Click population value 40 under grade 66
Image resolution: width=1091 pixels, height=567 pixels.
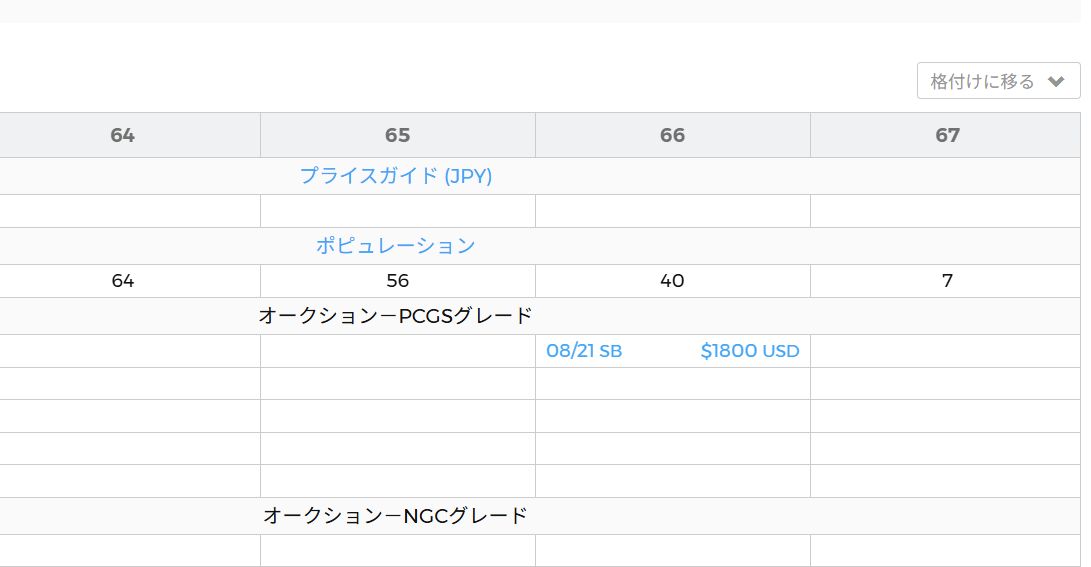[673, 281]
